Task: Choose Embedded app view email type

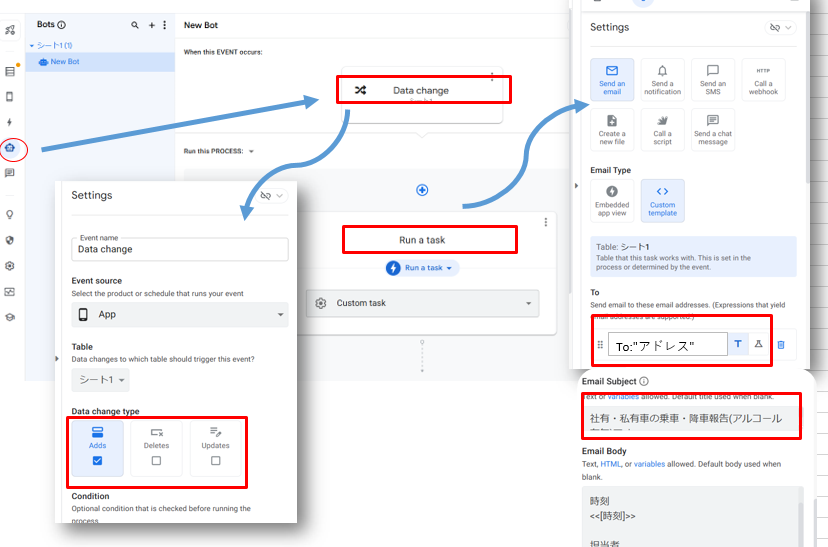Action: coord(612,201)
